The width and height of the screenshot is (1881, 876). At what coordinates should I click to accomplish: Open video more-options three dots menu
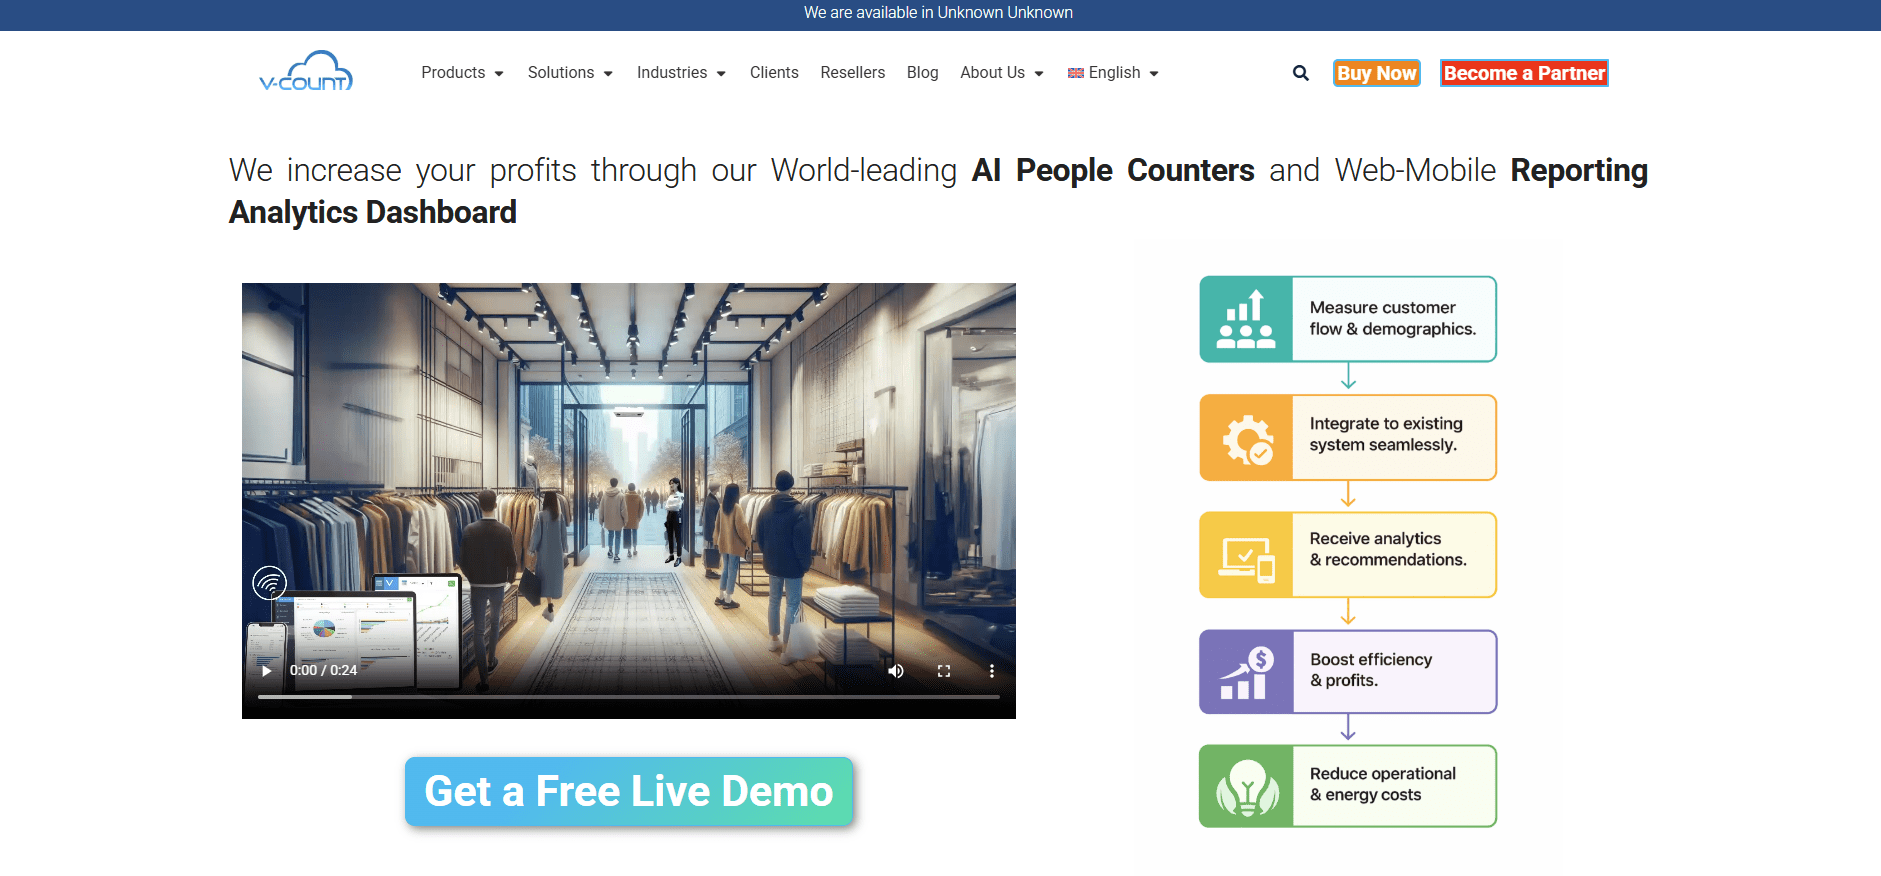click(991, 671)
